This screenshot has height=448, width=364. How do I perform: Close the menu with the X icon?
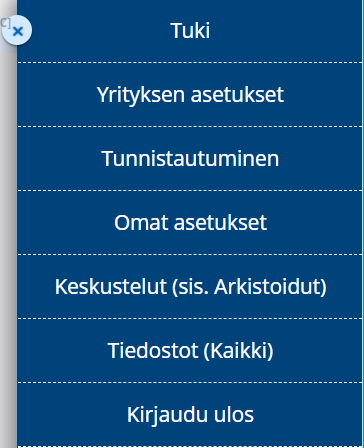17,31
